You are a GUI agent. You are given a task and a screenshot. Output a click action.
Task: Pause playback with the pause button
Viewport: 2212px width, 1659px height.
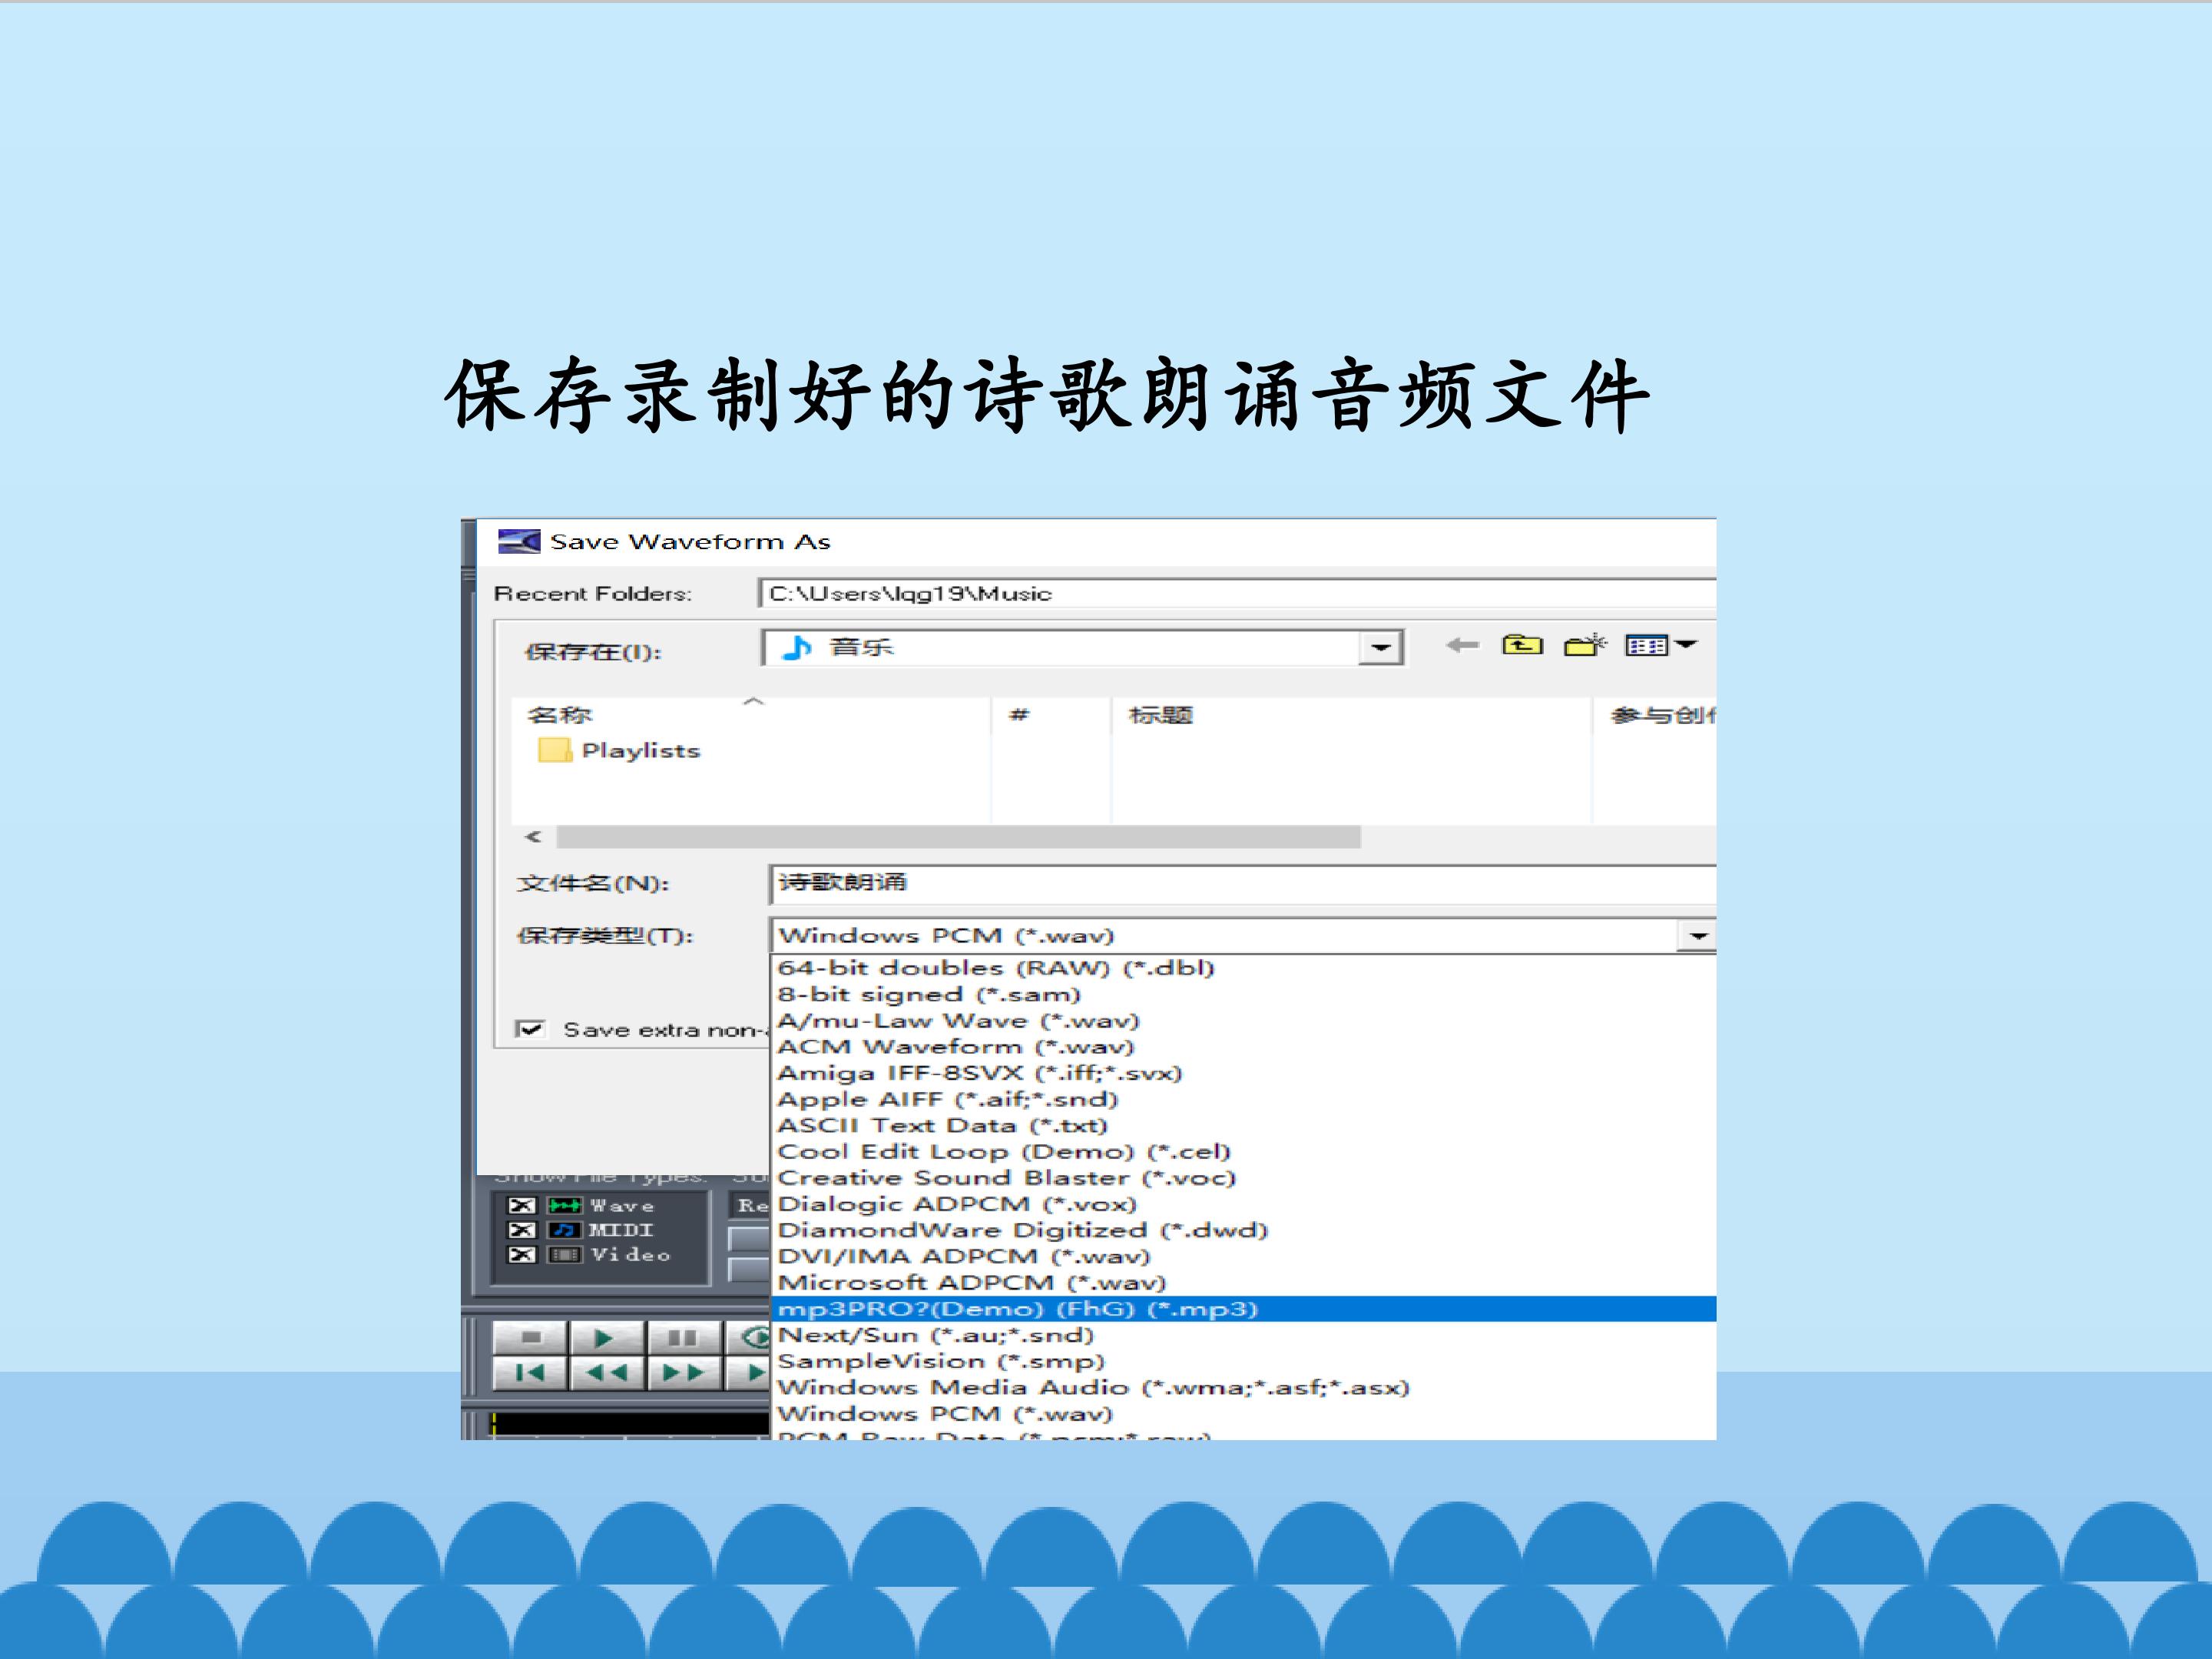click(x=683, y=1337)
